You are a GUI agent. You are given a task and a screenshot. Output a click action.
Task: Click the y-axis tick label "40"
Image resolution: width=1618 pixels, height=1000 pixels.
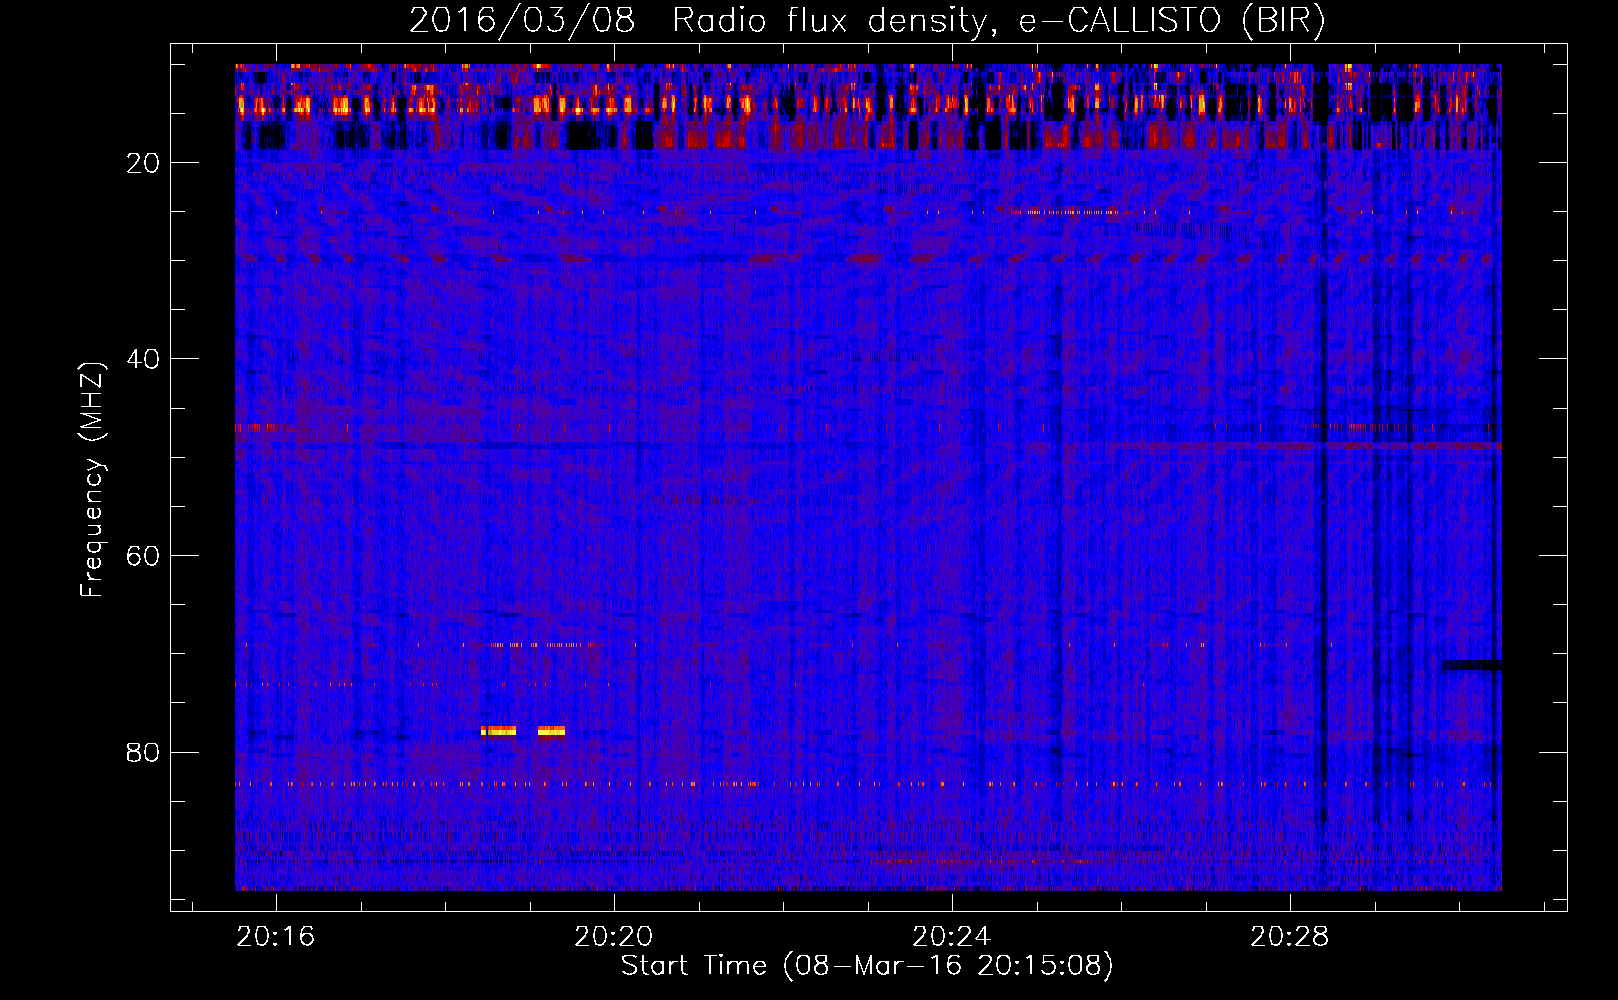click(143, 359)
